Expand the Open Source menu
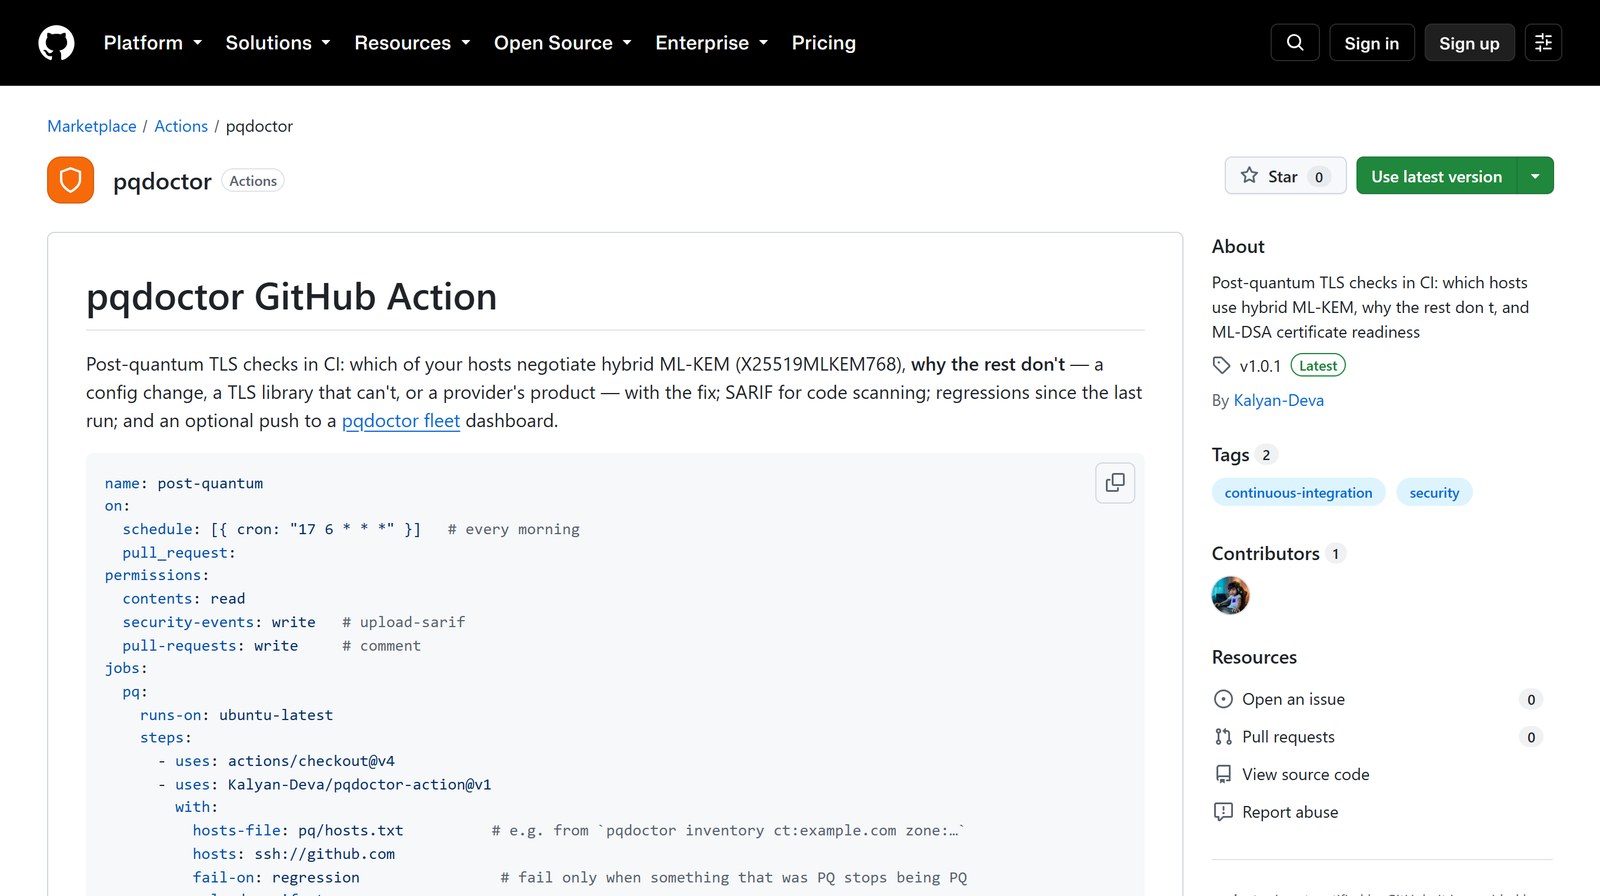Image resolution: width=1600 pixels, height=896 pixels. [x=563, y=43]
